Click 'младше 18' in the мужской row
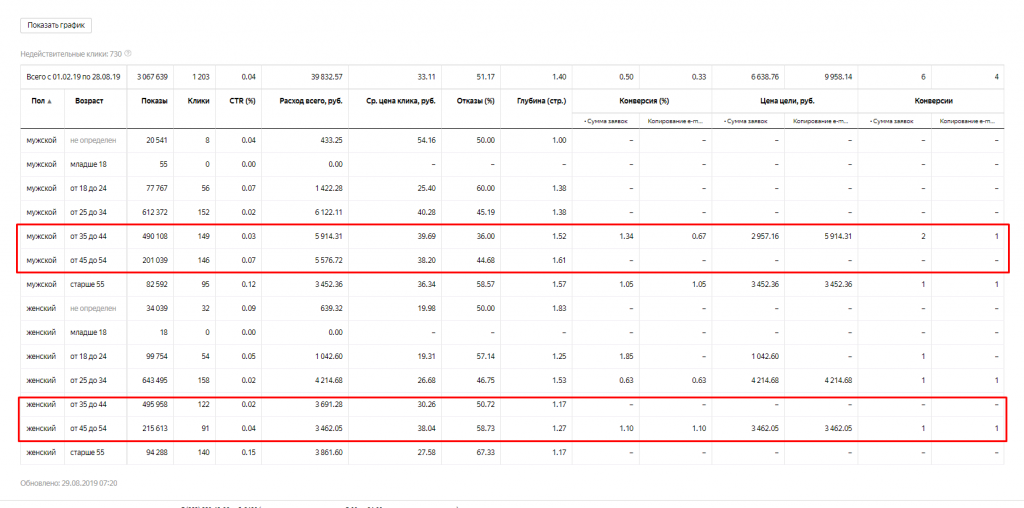This screenshot has width=1024, height=508. [88, 165]
